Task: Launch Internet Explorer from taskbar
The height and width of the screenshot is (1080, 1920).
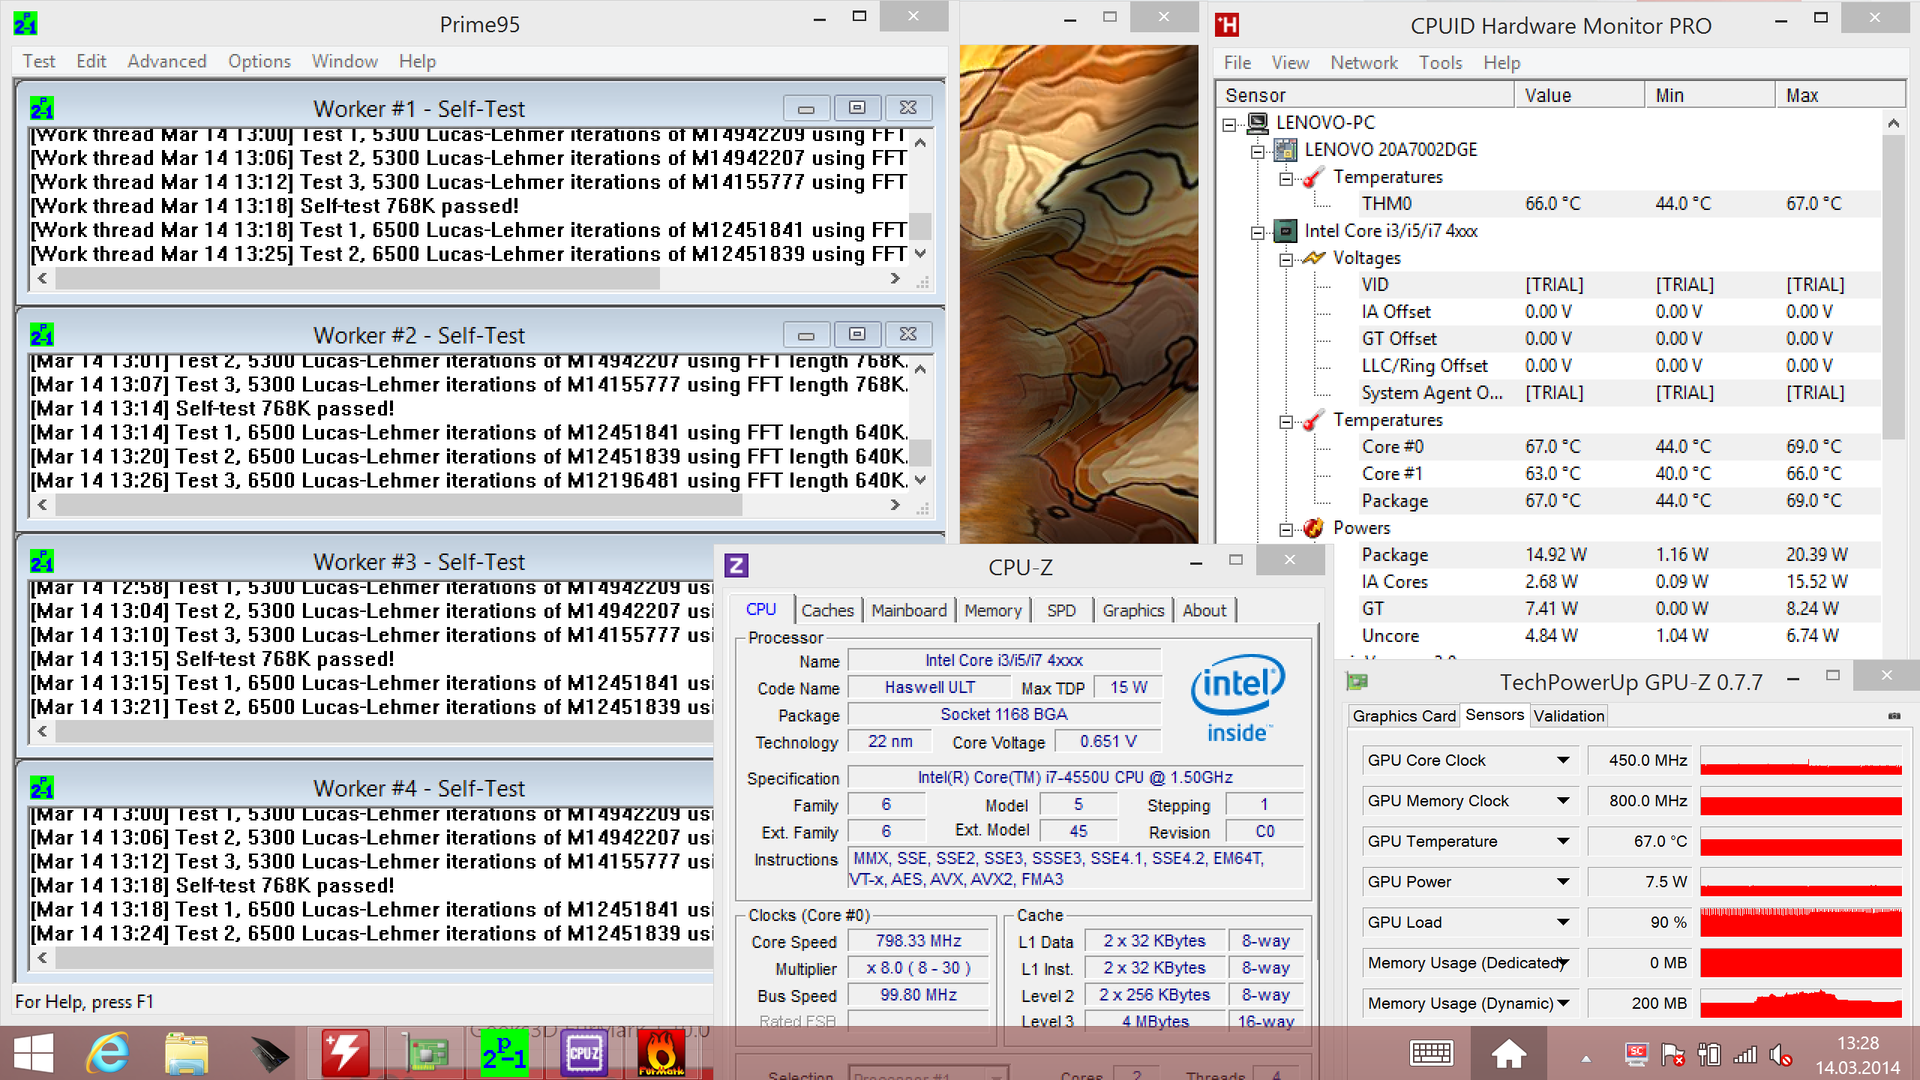Action: click(x=107, y=1053)
